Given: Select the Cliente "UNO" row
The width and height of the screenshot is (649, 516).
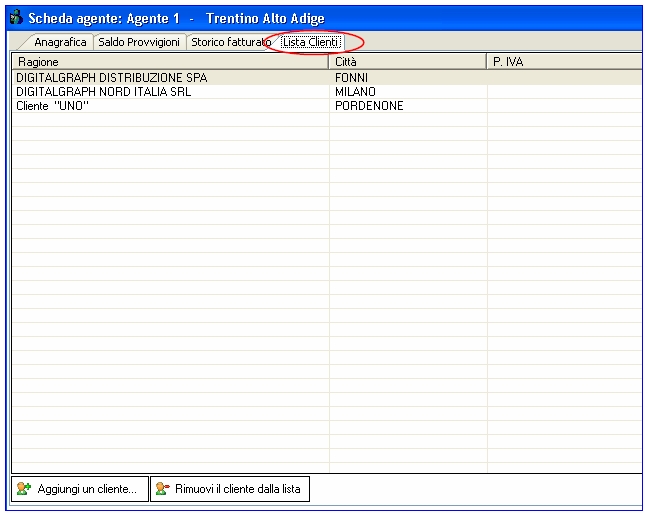Looking at the screenshot, I should [327, 106].
